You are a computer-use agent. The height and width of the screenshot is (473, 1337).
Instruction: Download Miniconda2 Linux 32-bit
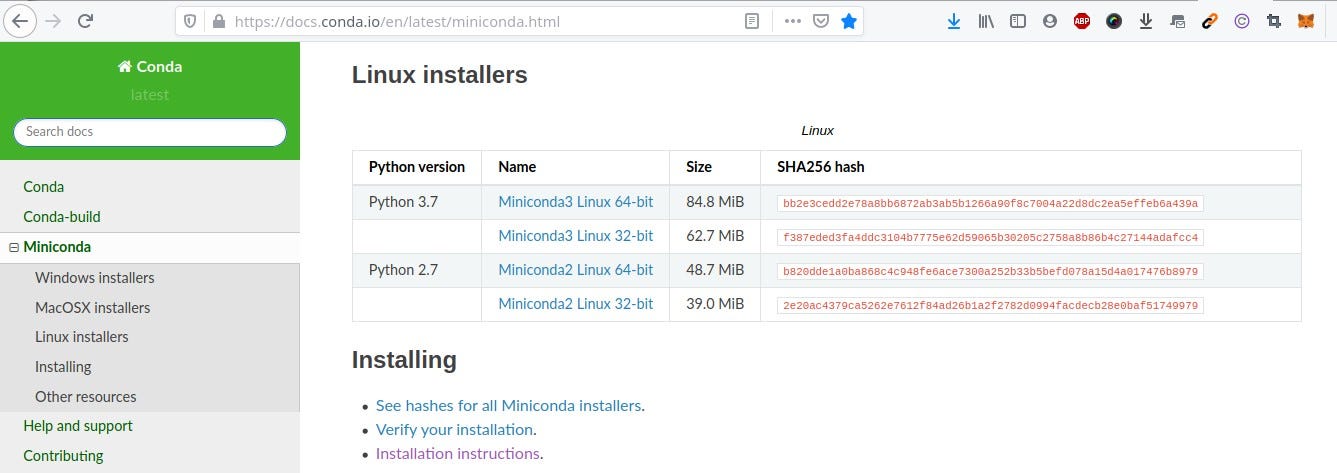point(576,304)
